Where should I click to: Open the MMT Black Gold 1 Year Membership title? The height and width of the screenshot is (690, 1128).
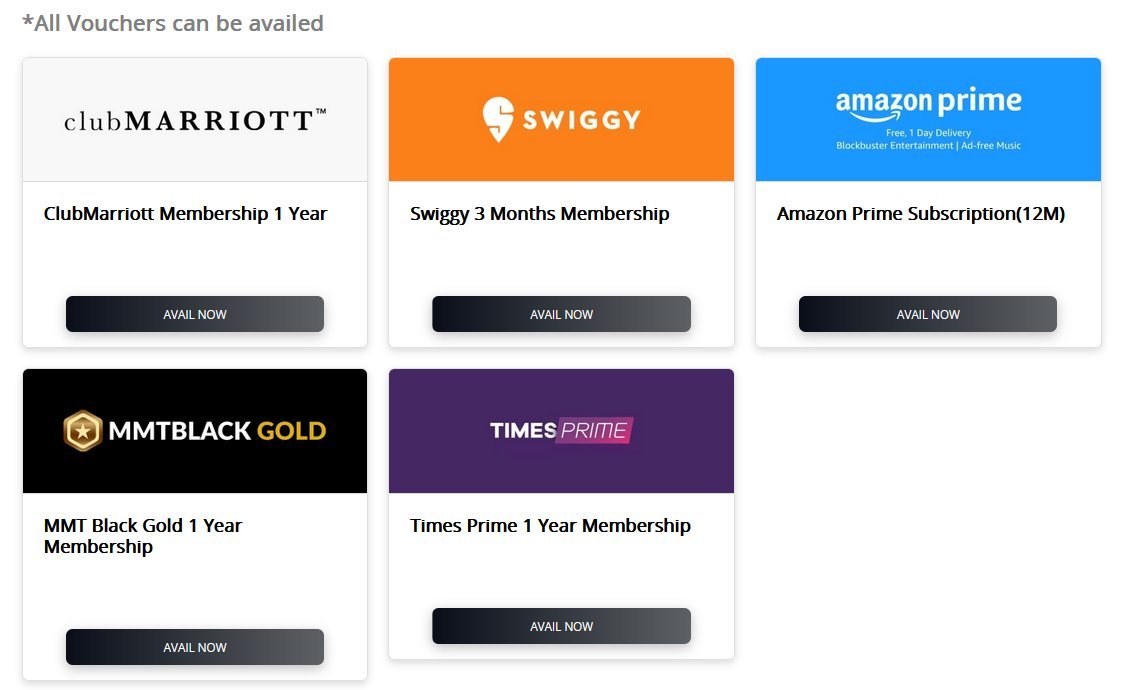point(143,536)
